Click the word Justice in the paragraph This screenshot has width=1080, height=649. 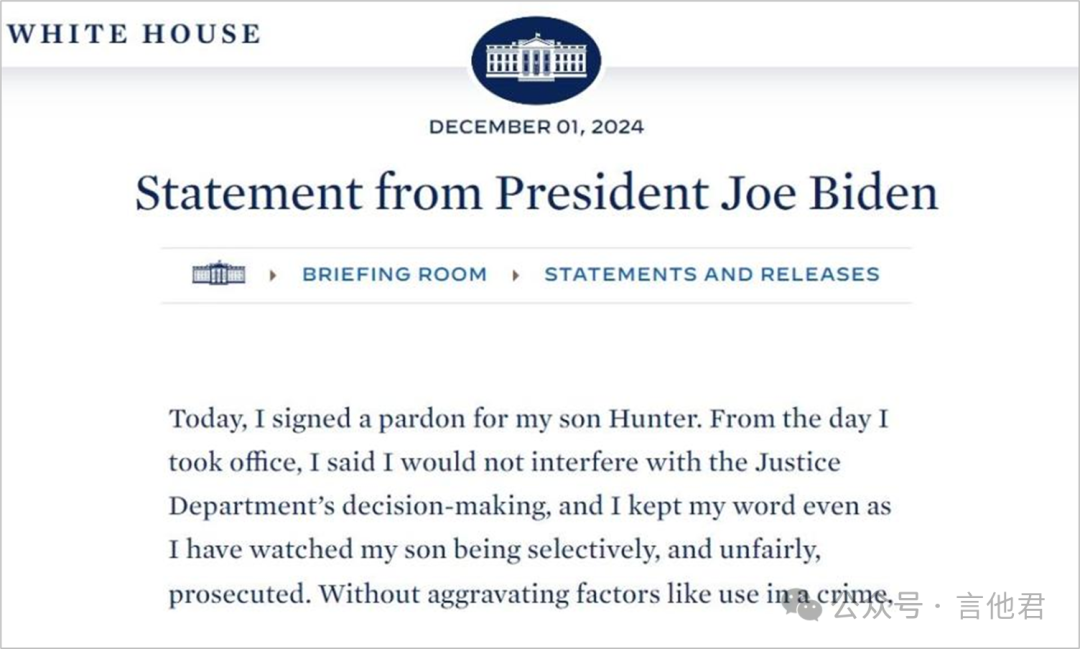(x=798, y=462)
